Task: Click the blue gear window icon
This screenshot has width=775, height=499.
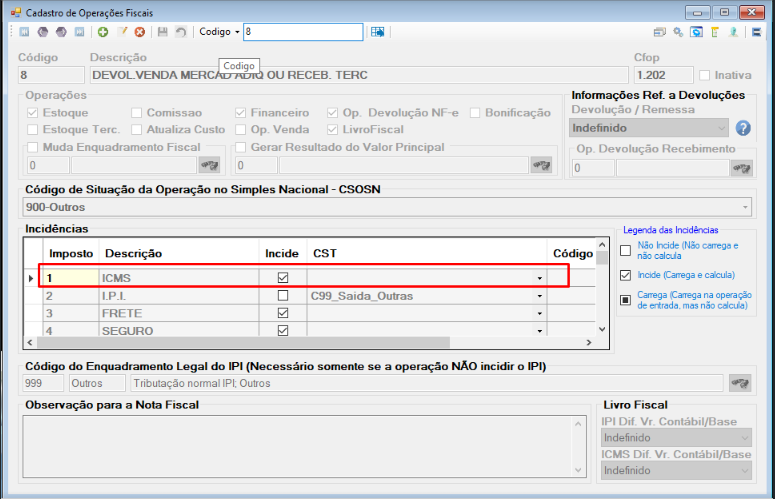Action: (696, 32)
